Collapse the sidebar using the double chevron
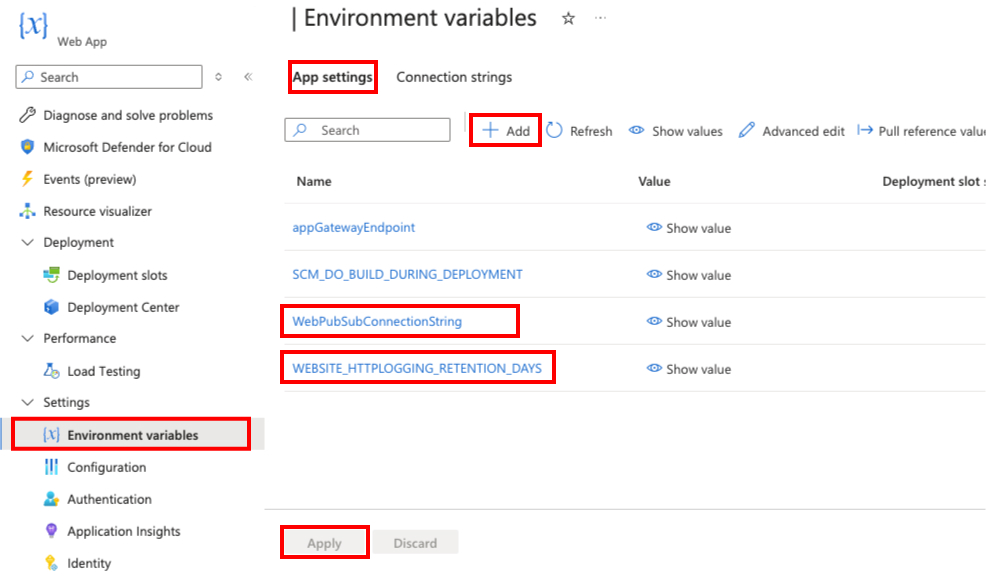The width and height of the screenshot is (986, 577). tap(248, 77)
